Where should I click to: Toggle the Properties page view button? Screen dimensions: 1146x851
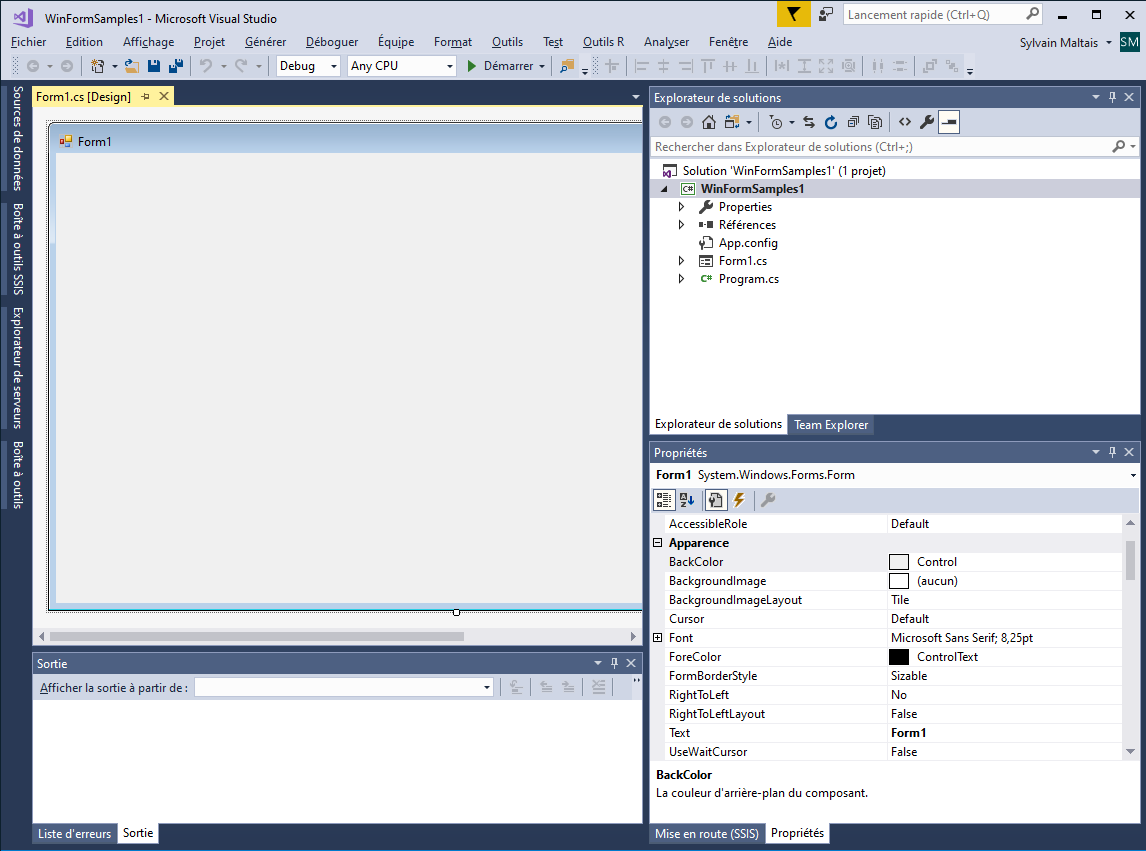[x=715, y=500]
